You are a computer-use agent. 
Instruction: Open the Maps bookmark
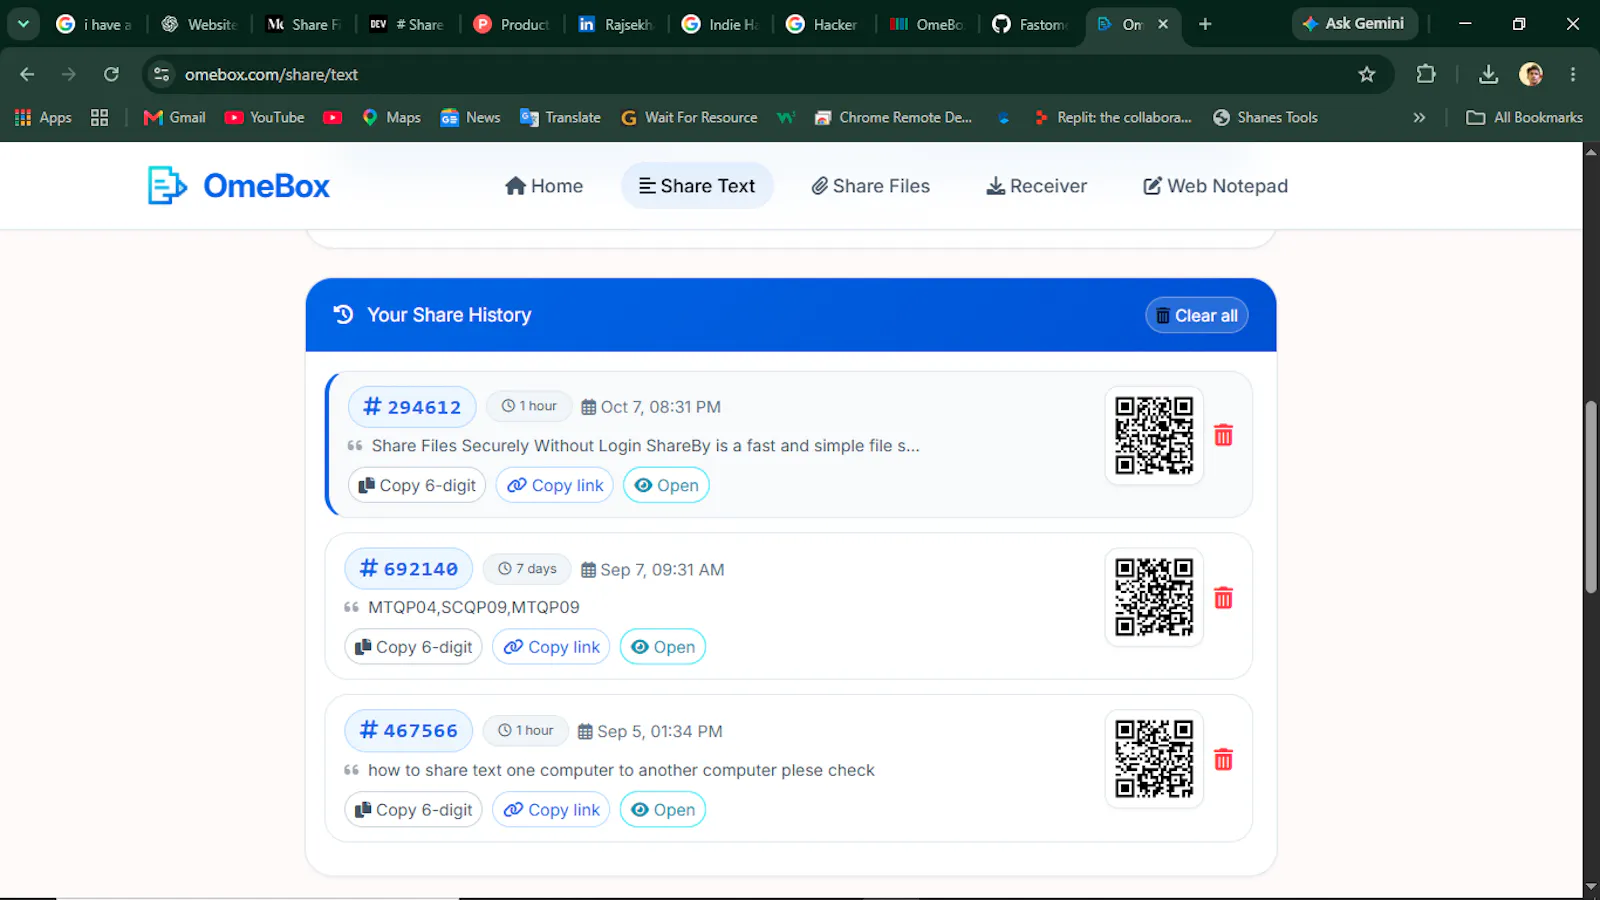(x=391, y=117)
